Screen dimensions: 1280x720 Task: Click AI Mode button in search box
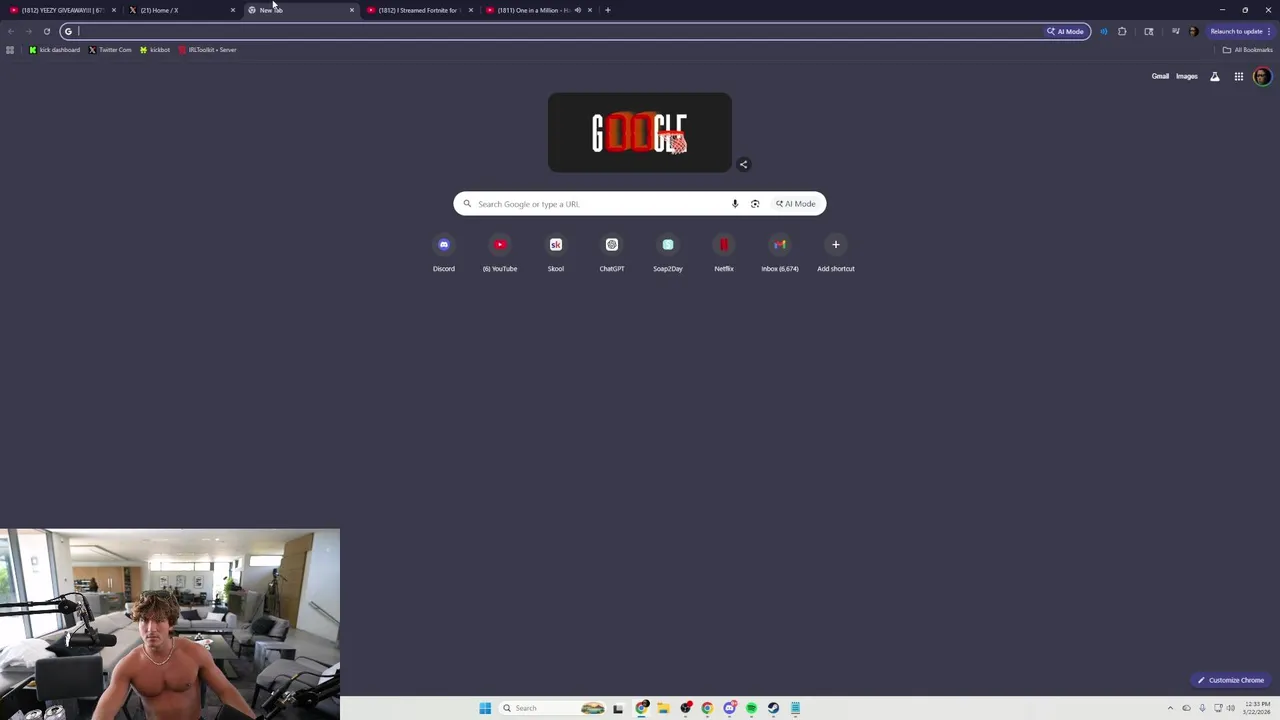coord(796,204)
